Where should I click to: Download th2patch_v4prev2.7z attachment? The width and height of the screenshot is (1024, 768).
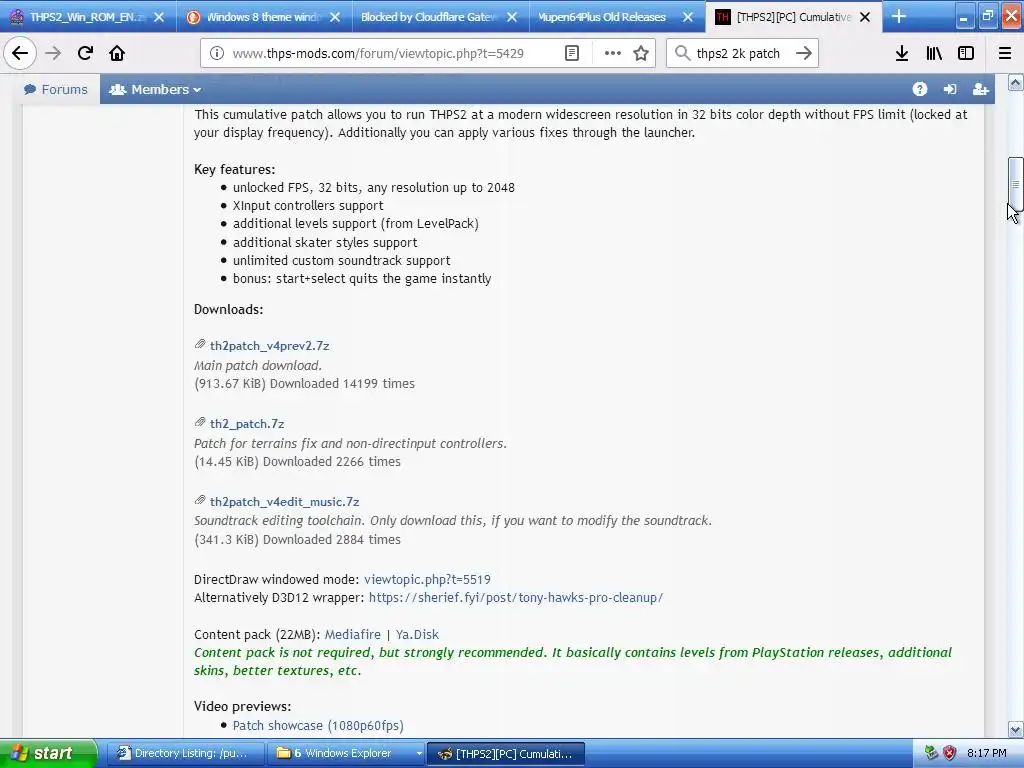tap(269, 345)
